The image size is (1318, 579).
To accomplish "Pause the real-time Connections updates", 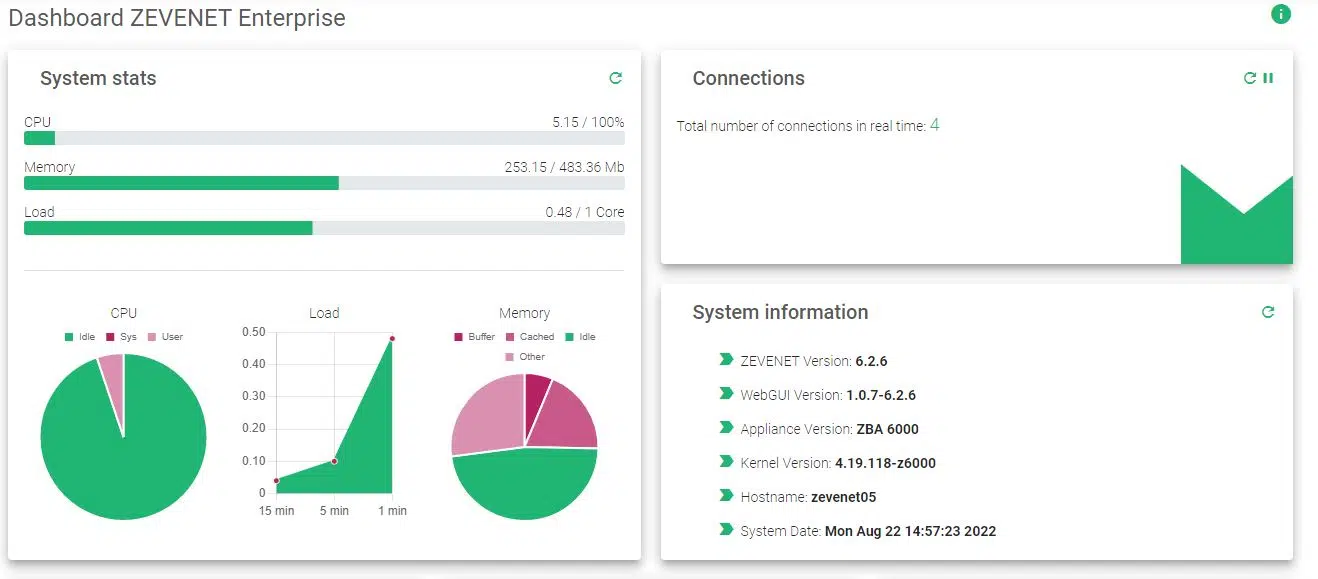I will 1268,78.
